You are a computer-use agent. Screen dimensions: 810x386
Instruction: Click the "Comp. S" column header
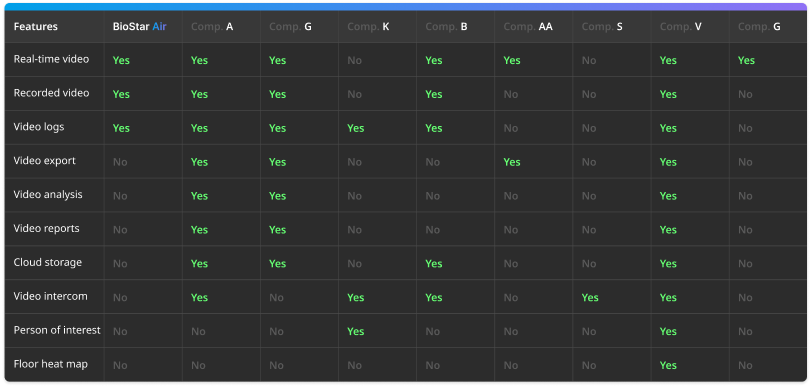coord(602,26)
